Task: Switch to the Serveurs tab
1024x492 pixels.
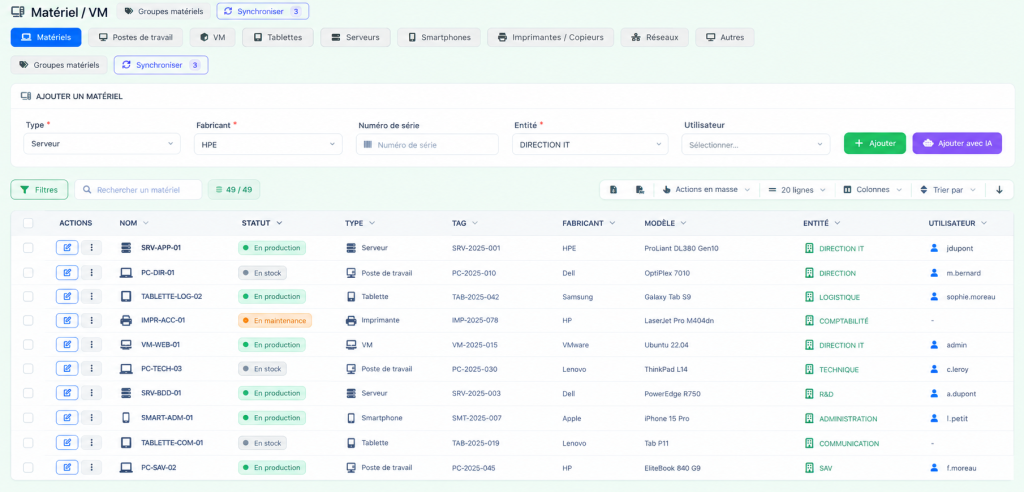Action: [355, 37]
